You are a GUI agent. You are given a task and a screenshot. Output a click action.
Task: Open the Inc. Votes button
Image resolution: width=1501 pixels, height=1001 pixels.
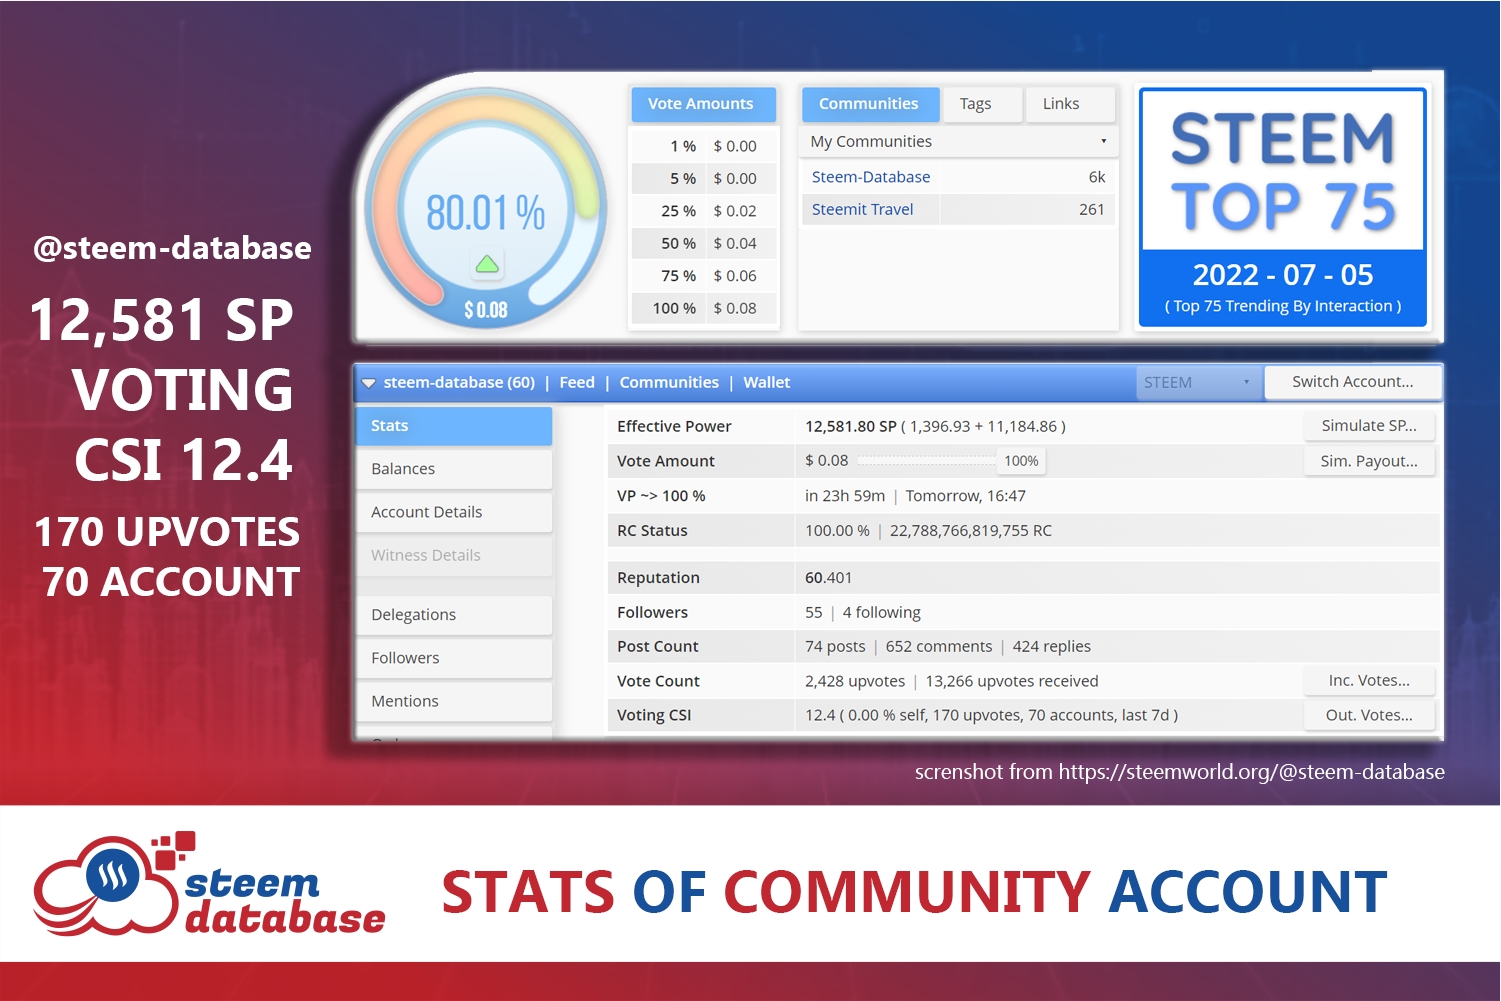1369,681
